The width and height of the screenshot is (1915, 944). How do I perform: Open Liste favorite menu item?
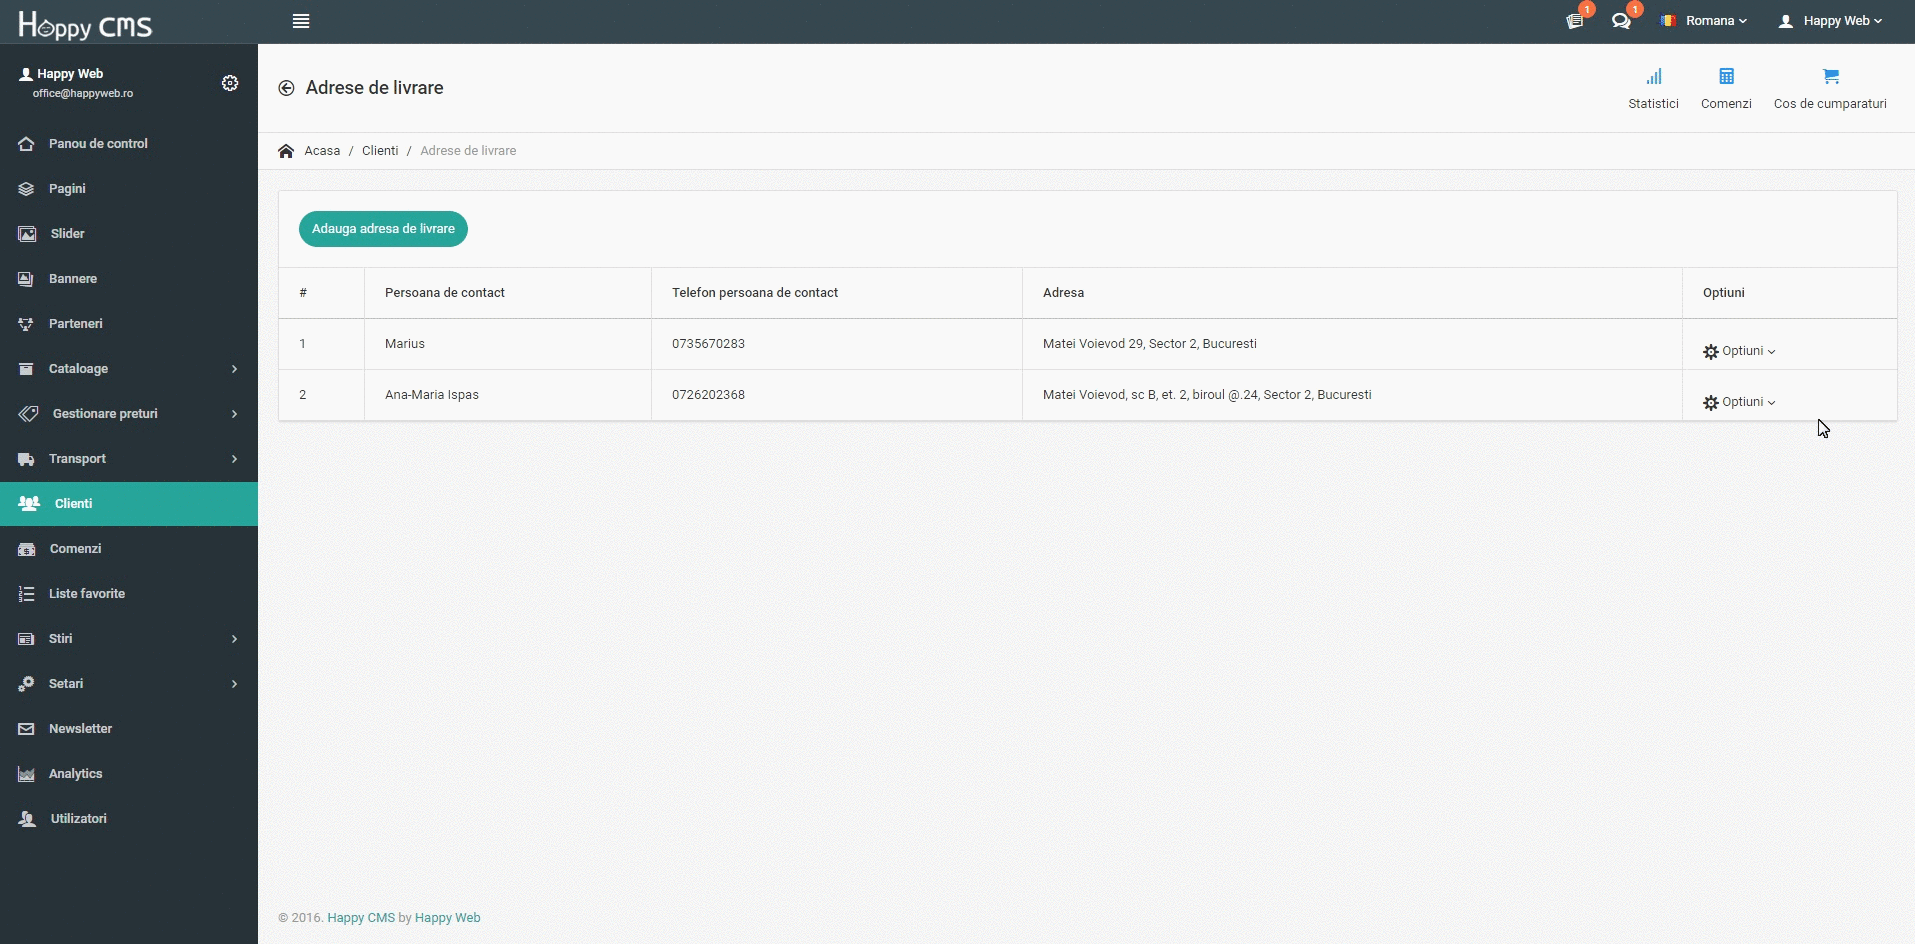(129, 594)
